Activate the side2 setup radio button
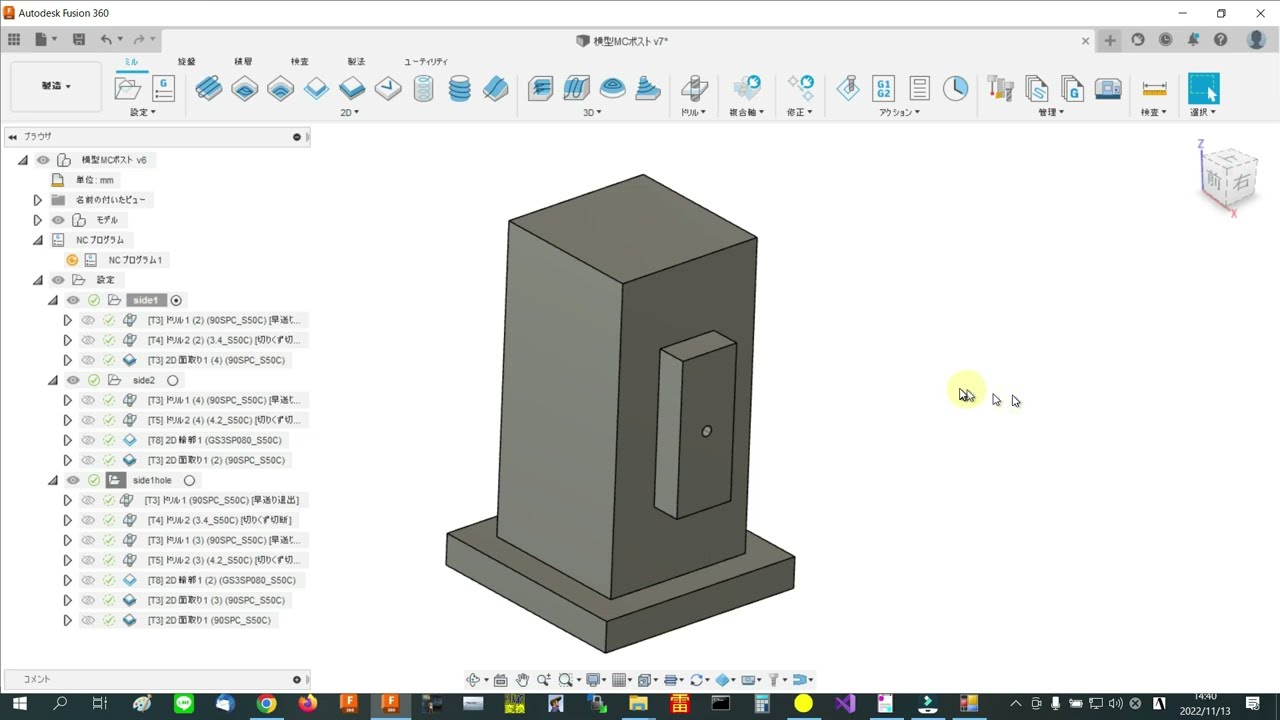Image resolution: width=1280 pixels, height=720 pixels. point(173,380)
